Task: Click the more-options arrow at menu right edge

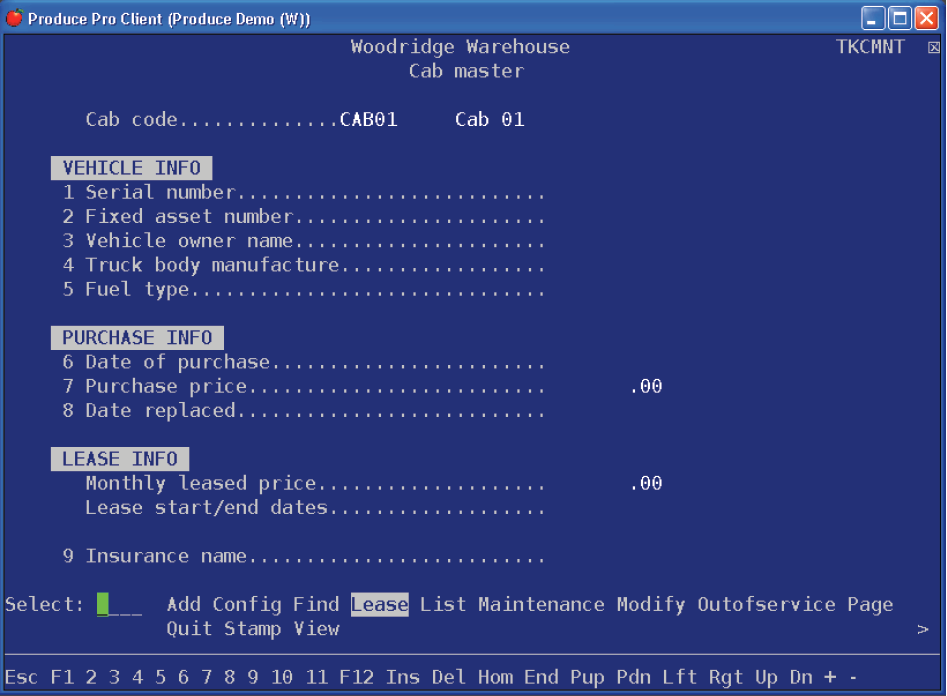Action: [x=922, y=630]
